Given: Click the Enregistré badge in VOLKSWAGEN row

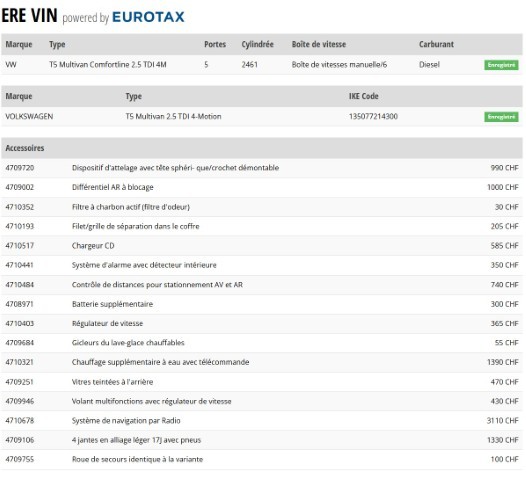Looking at the screenshot, I should click(501, 117).
